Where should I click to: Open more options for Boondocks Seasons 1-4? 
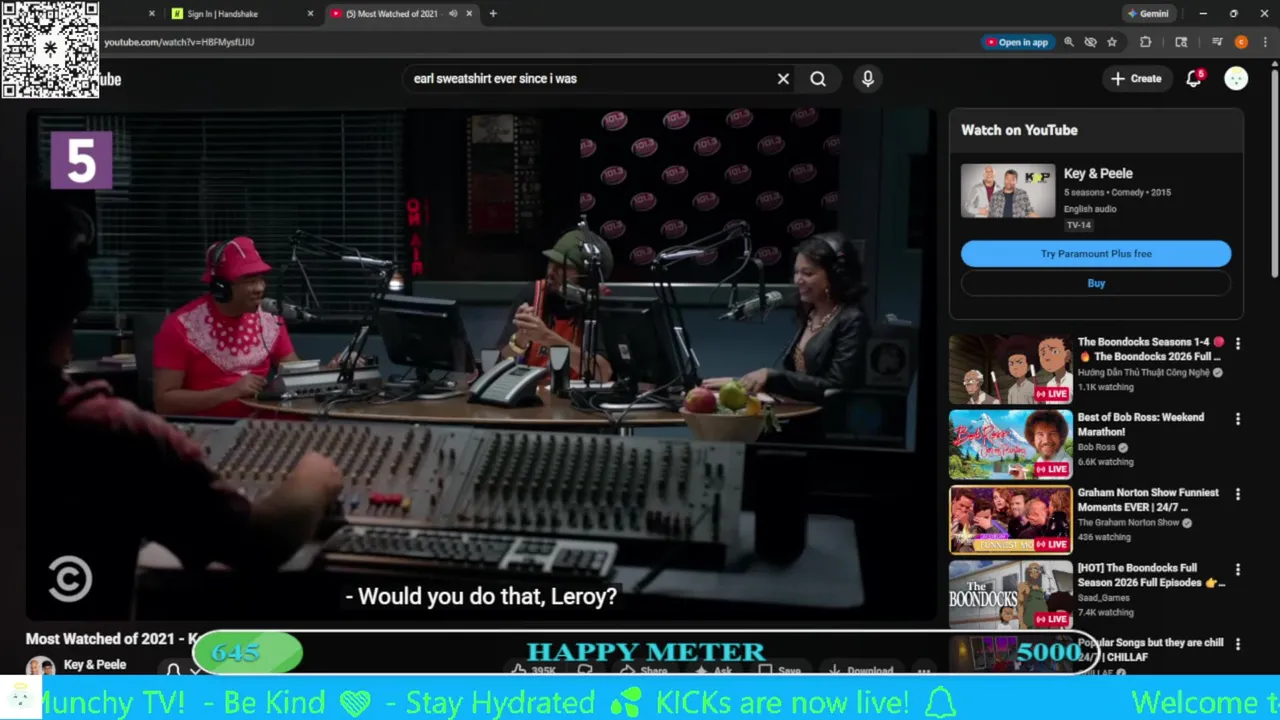(1238, 343)
